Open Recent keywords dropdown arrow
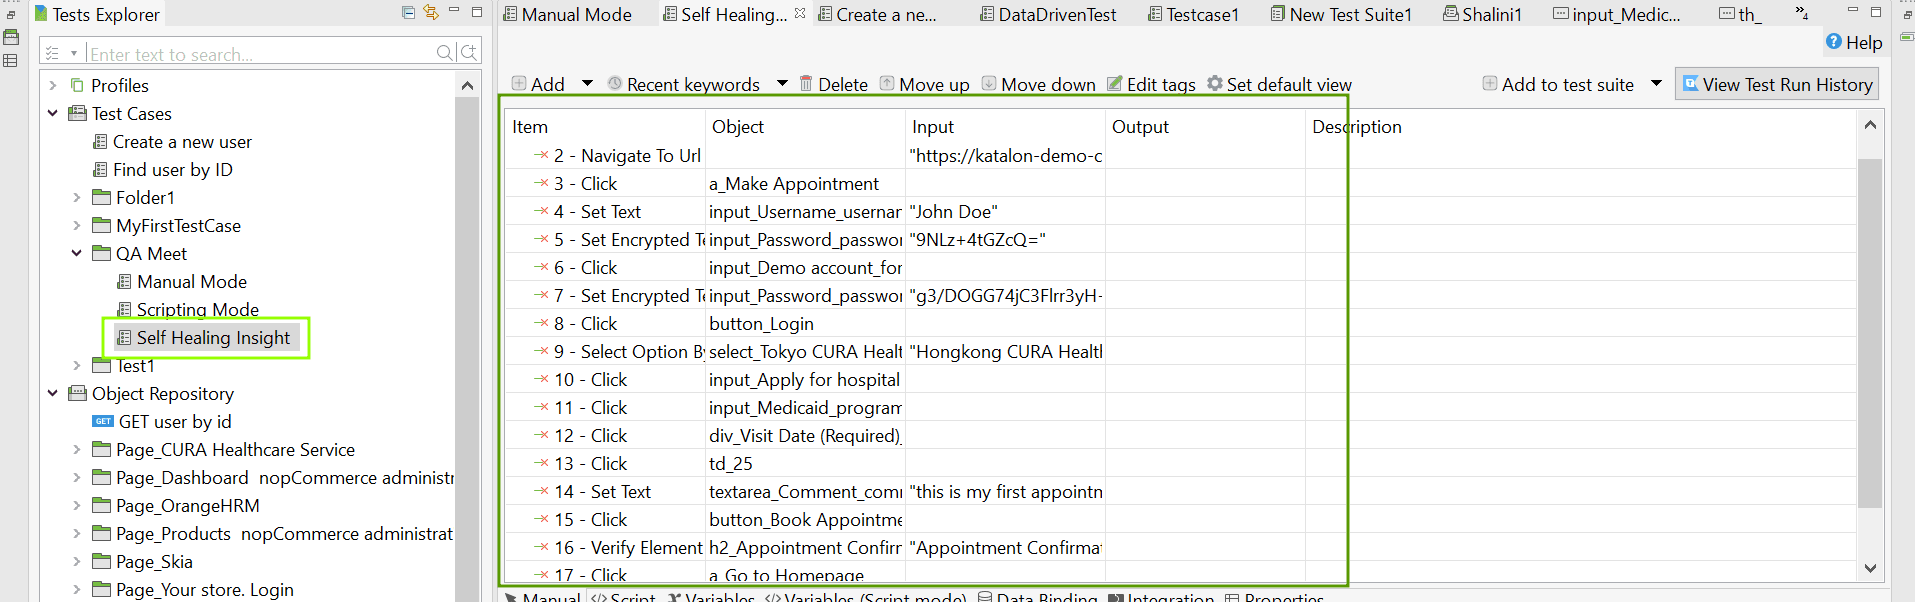The width and height of the screenshot is (1915, 602). pos(782,83)
